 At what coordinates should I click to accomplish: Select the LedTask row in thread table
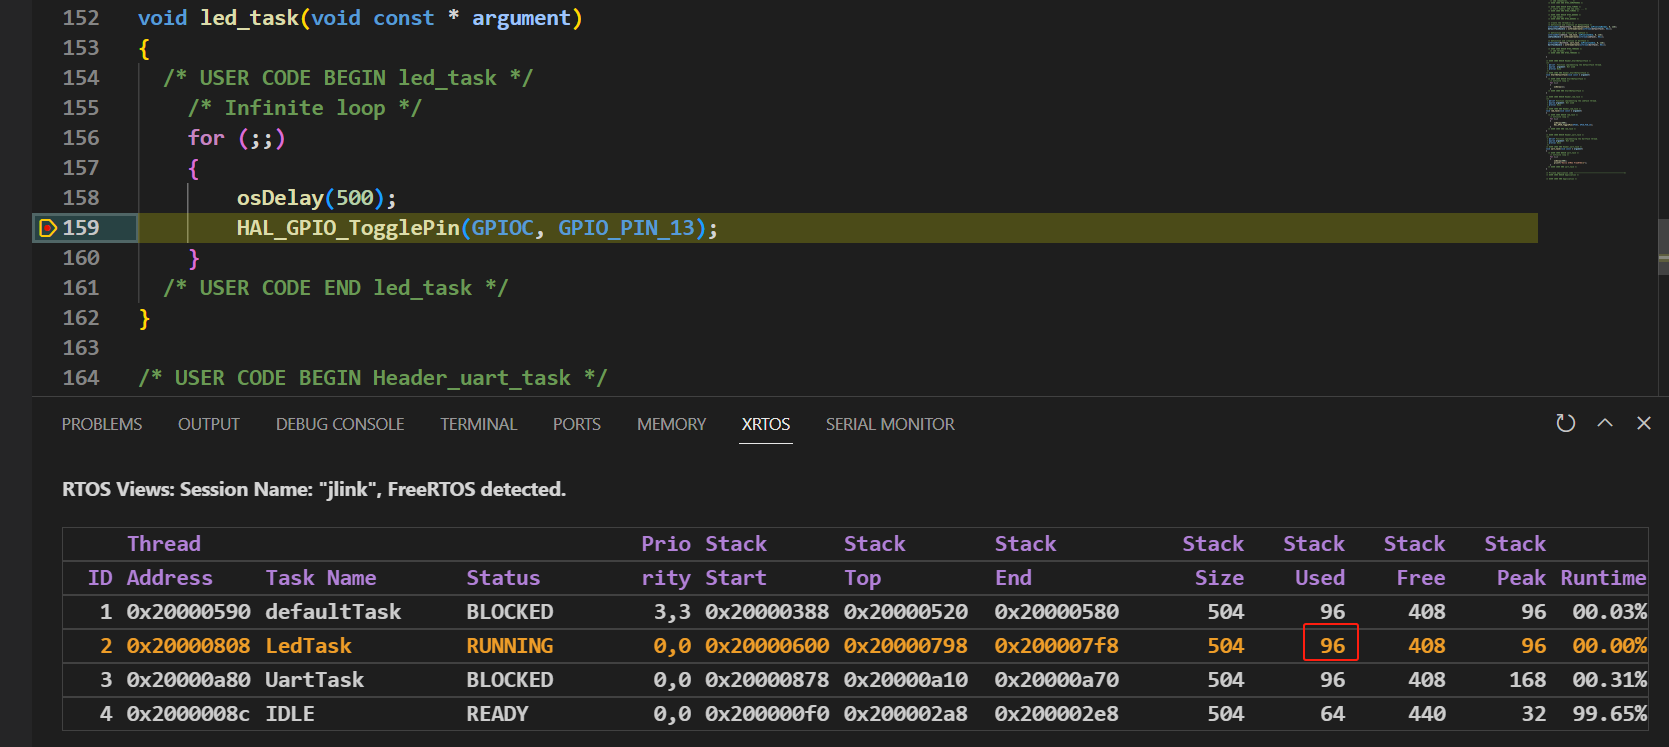[x=855, y=646]
